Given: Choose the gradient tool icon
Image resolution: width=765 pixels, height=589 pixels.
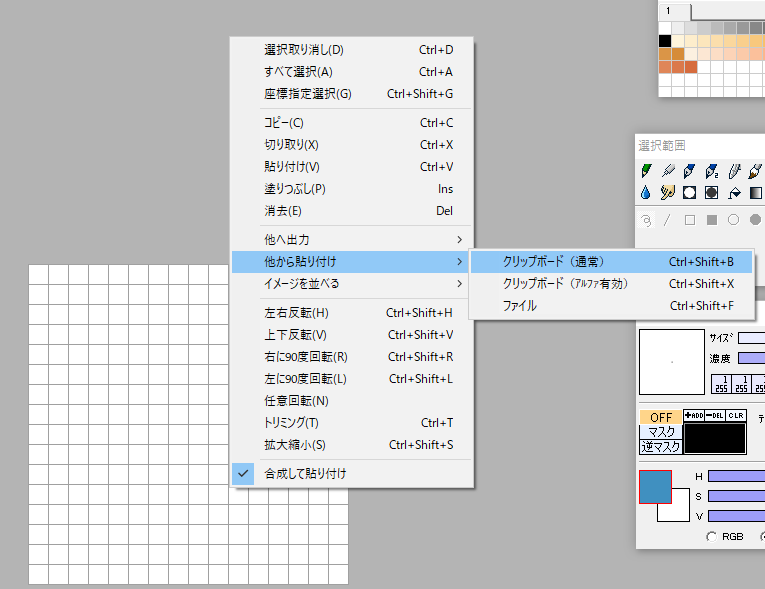Looking at the screenshot, I should tap(756, 192).
